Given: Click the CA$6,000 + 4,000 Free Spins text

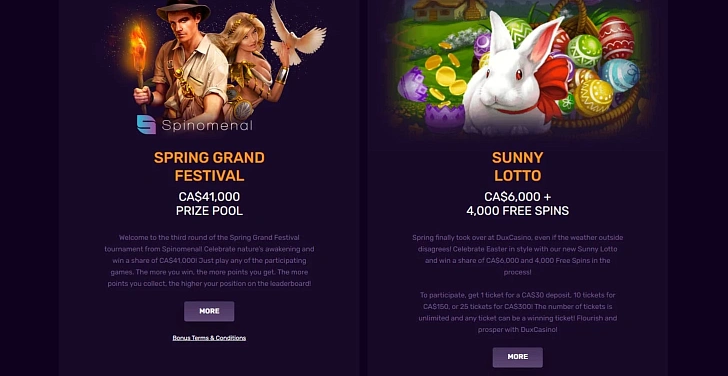Looking at the screenshot, I should click(x=518, y=204).
